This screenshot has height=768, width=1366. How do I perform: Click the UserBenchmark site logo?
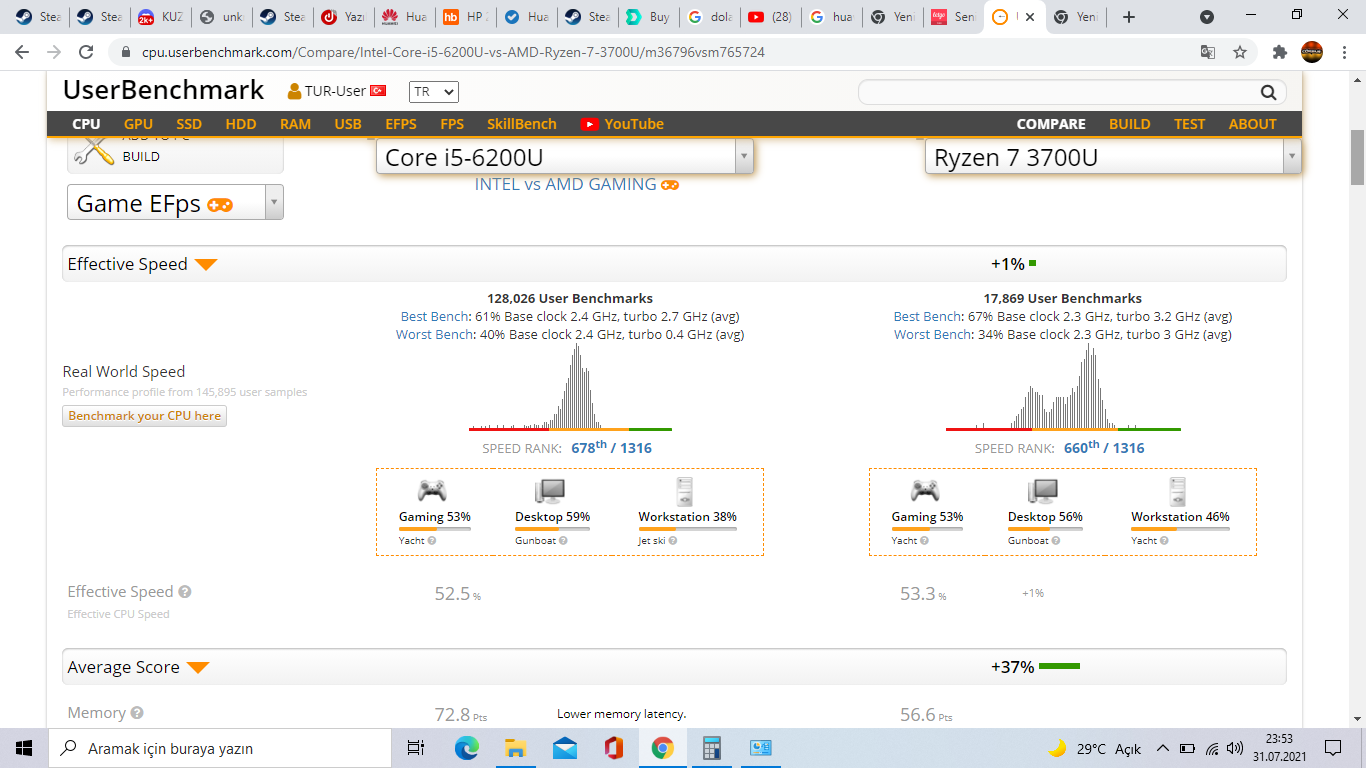point(163,90)
